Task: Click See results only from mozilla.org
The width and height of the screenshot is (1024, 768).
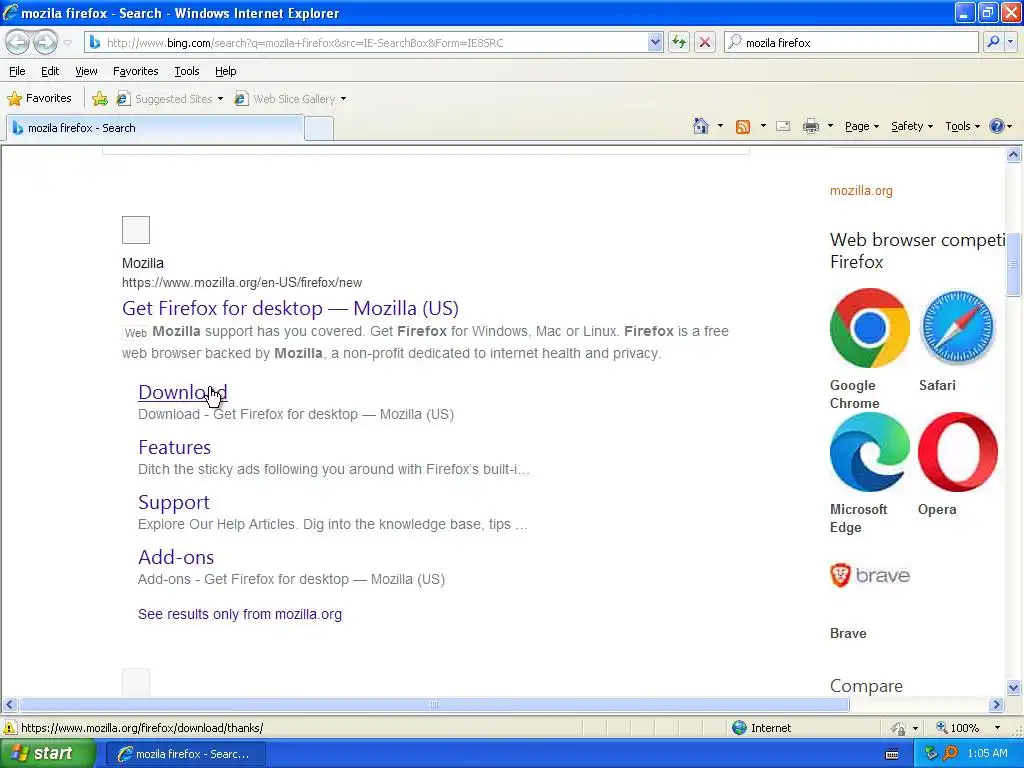Action: [240, 614]
